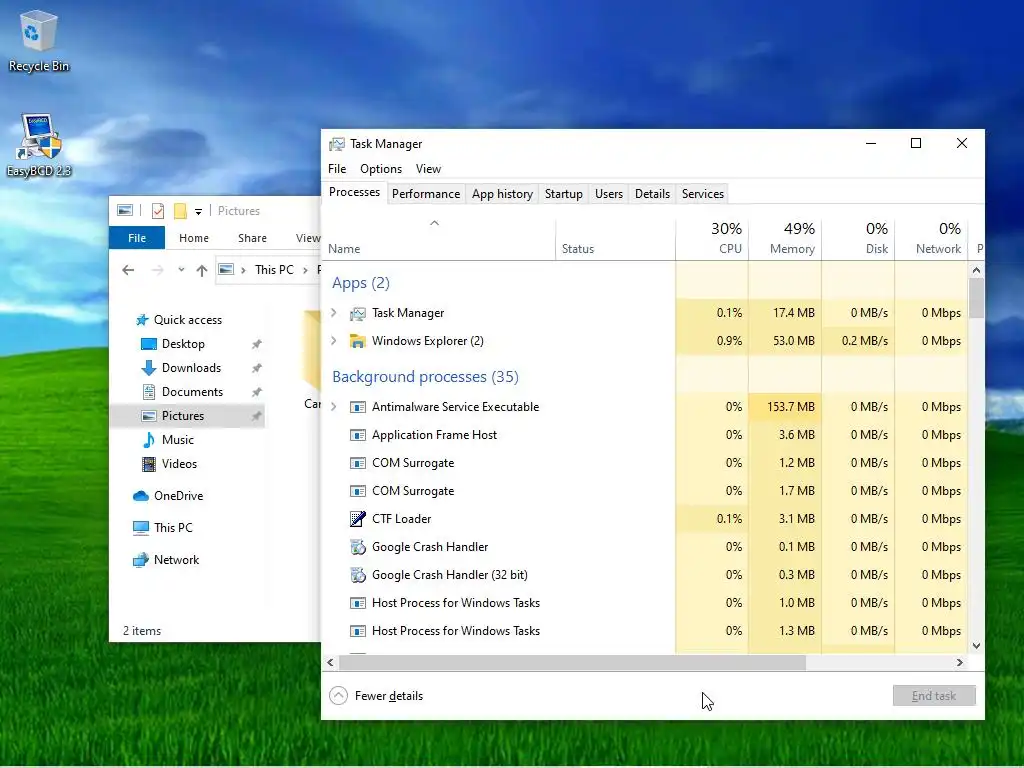Select the Processes tab

pos(355,193)
